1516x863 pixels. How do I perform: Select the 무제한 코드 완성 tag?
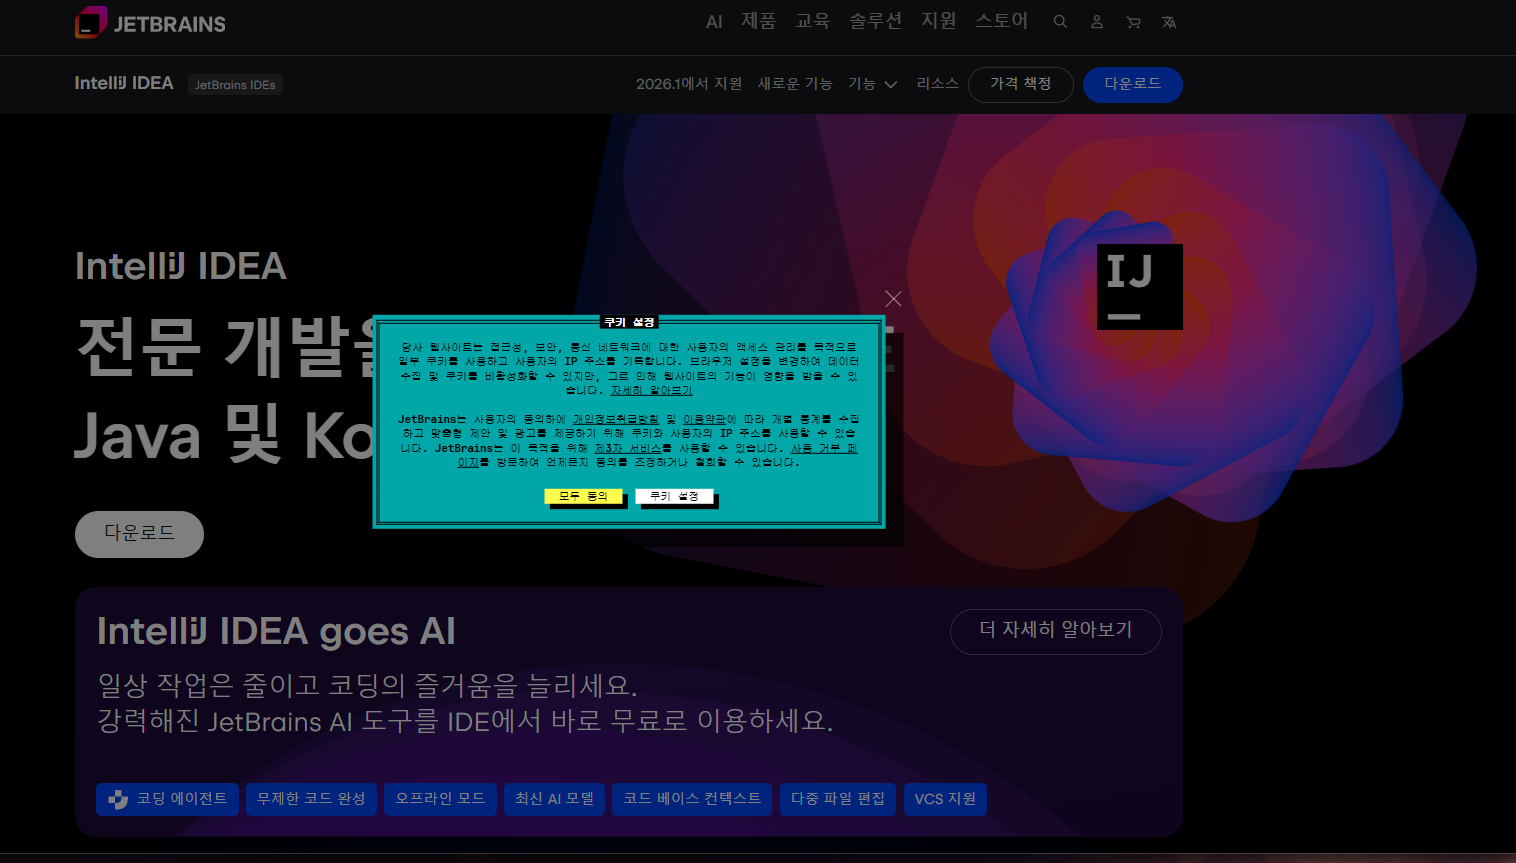pos(311,799)
